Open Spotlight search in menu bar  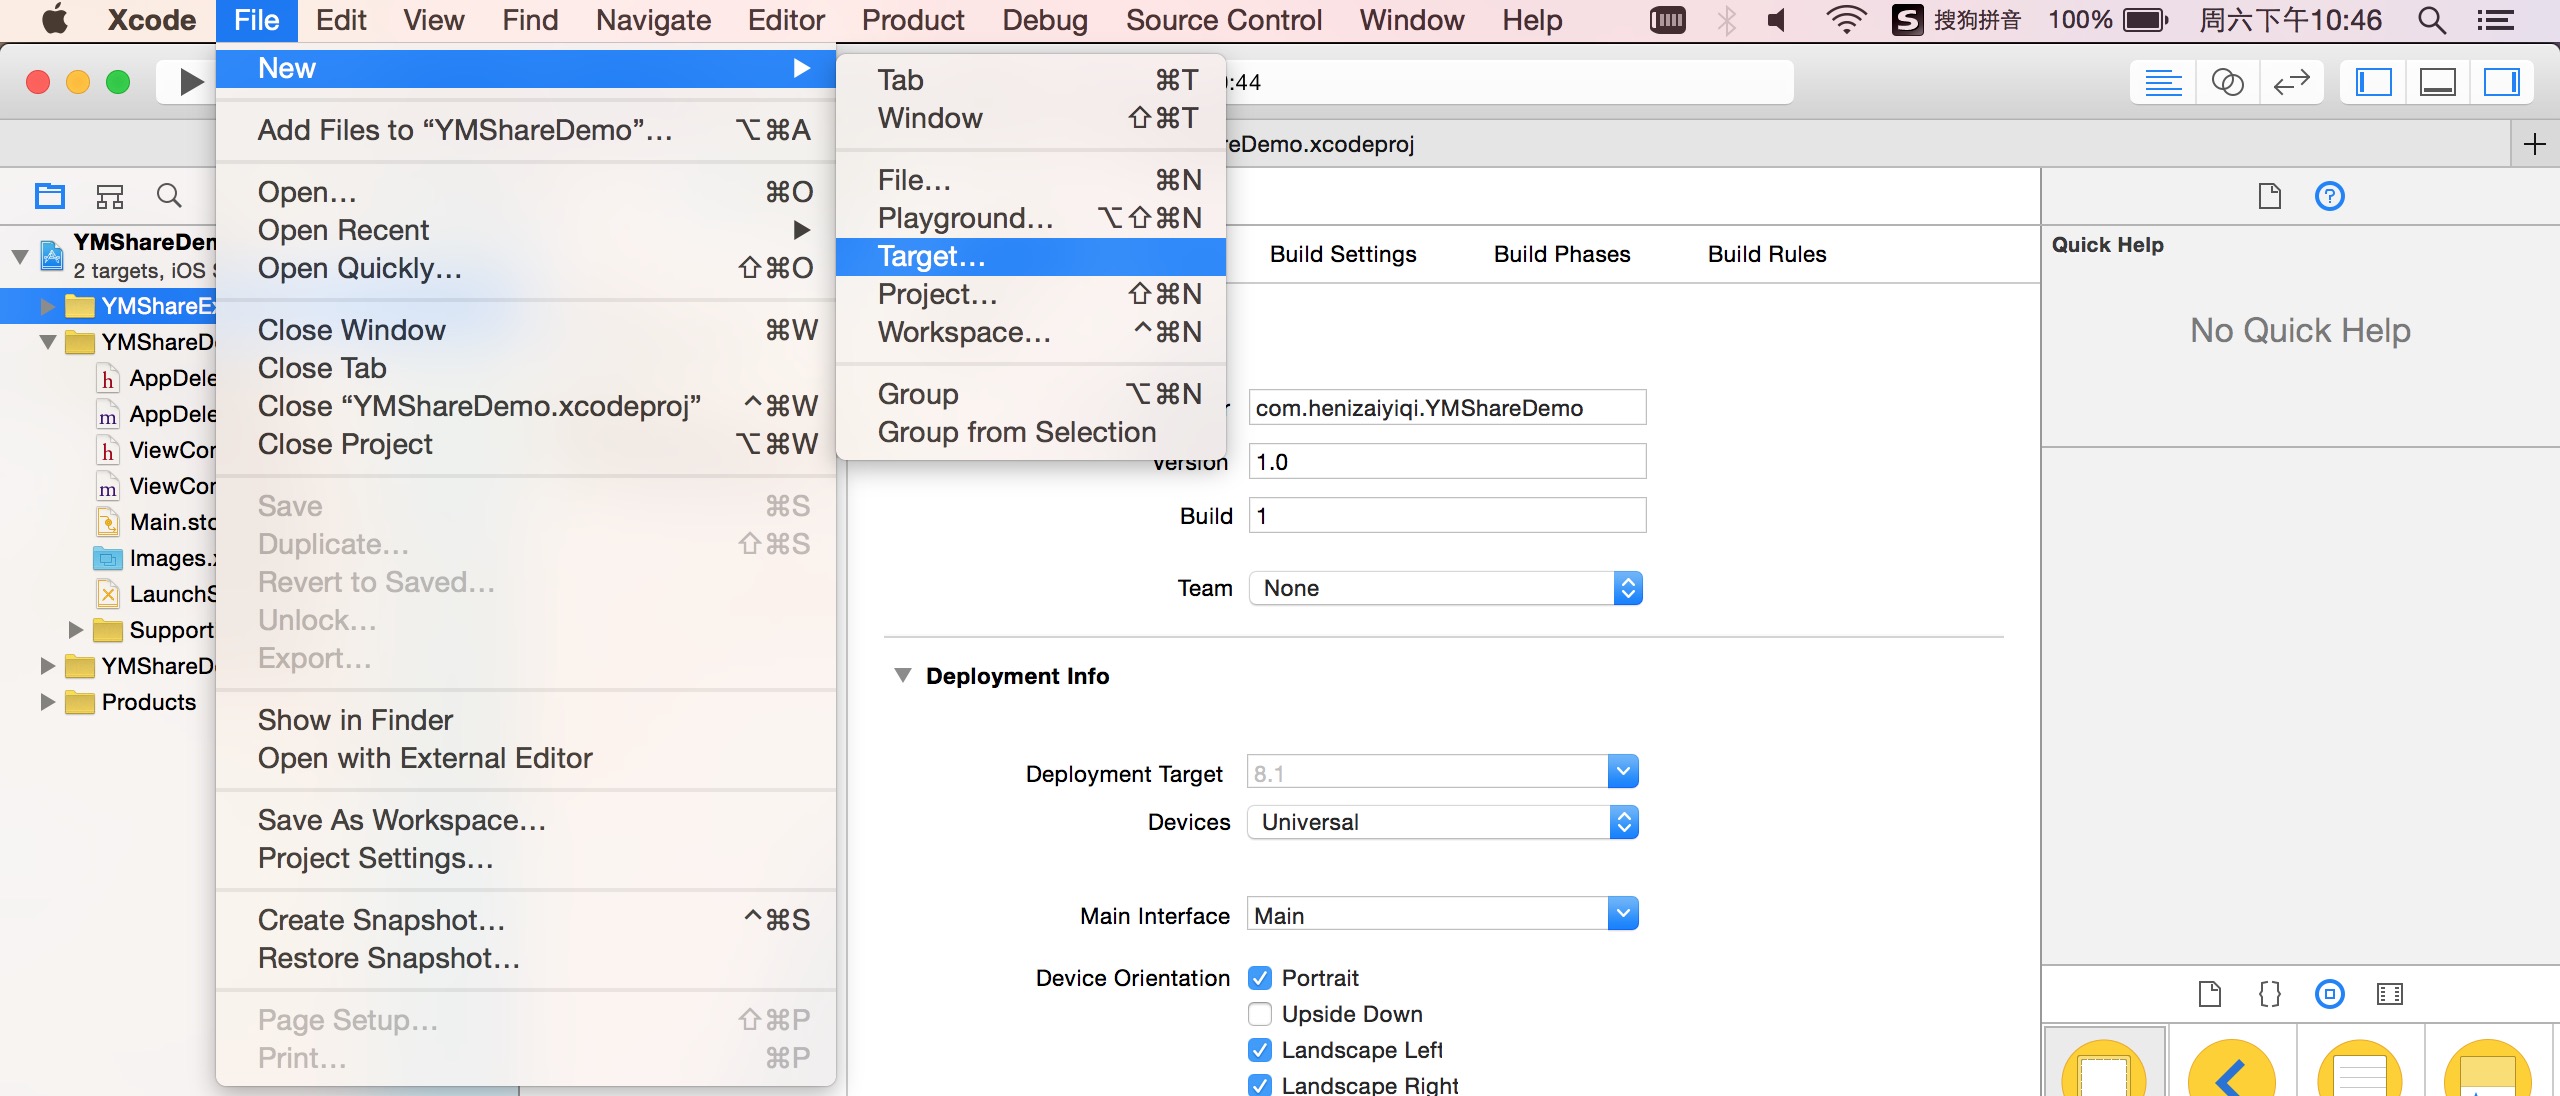click(2432, 20)
